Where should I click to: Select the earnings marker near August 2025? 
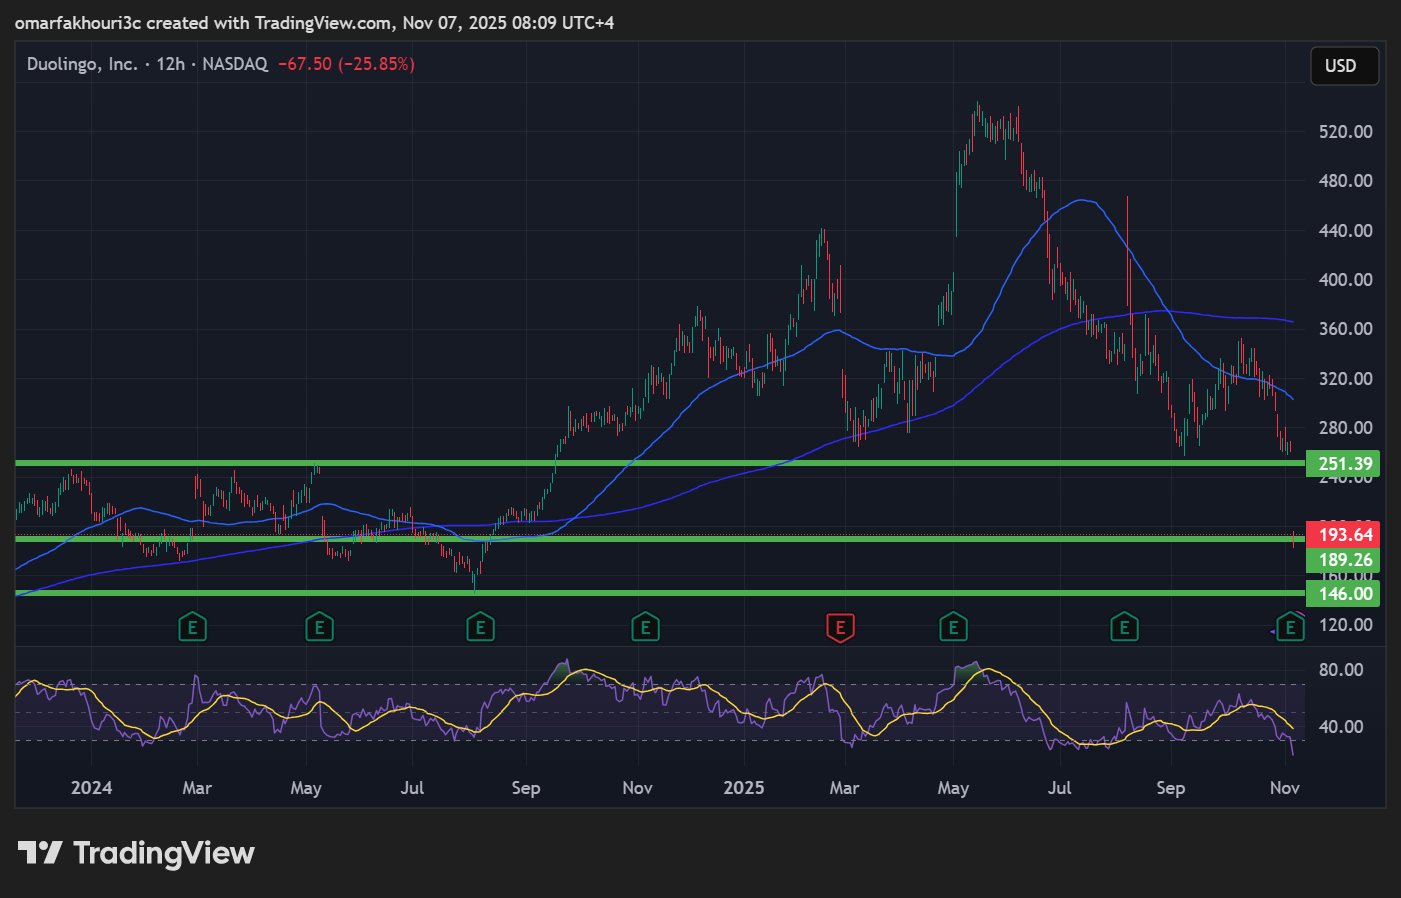pos(1124,628)
